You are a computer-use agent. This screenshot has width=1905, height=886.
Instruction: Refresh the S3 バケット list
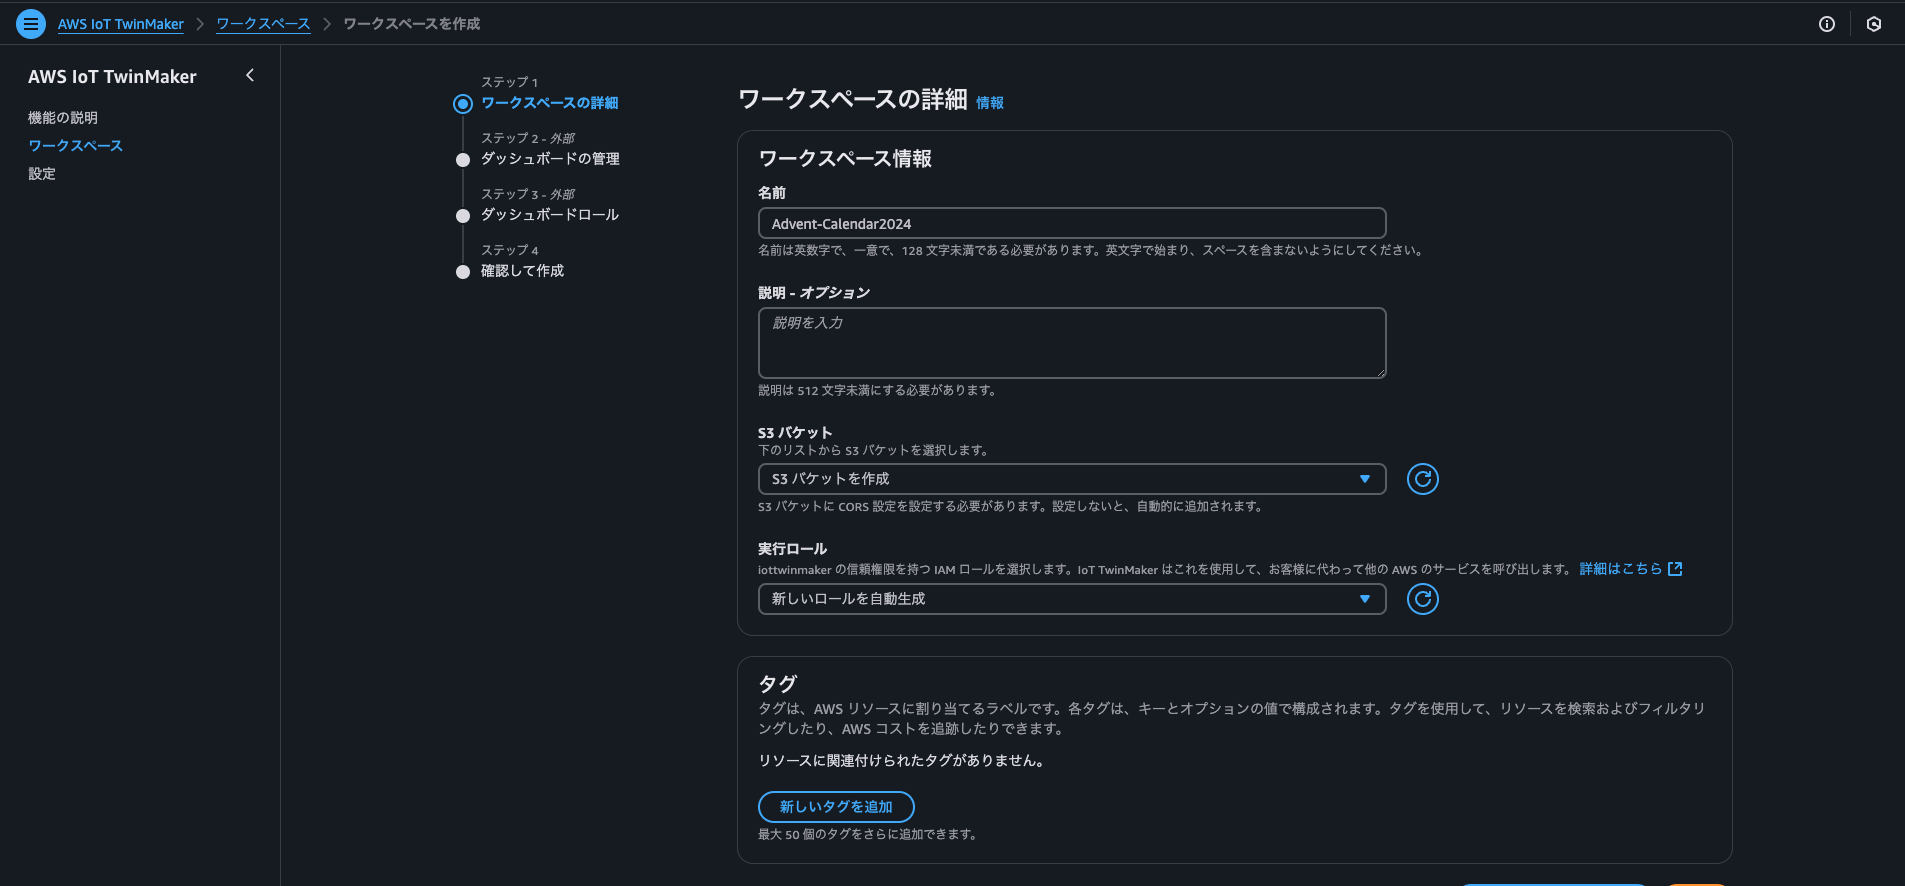click(1423, 479)
